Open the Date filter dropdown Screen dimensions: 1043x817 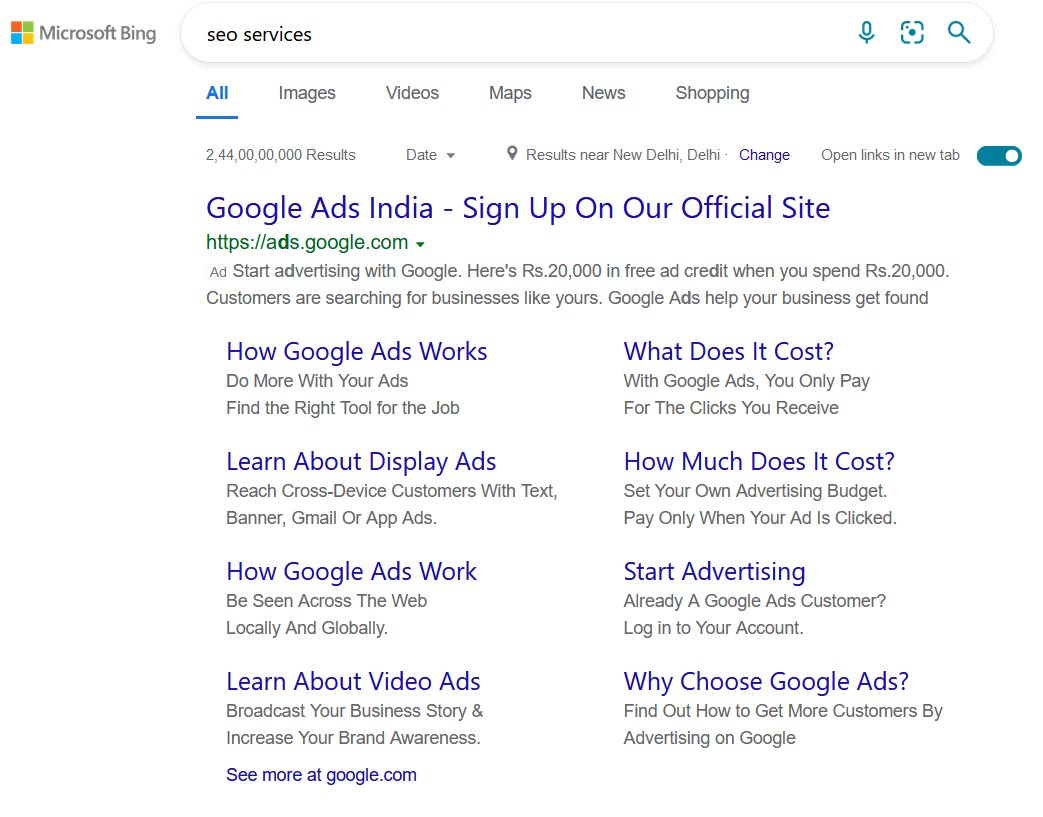pos(430,155)
